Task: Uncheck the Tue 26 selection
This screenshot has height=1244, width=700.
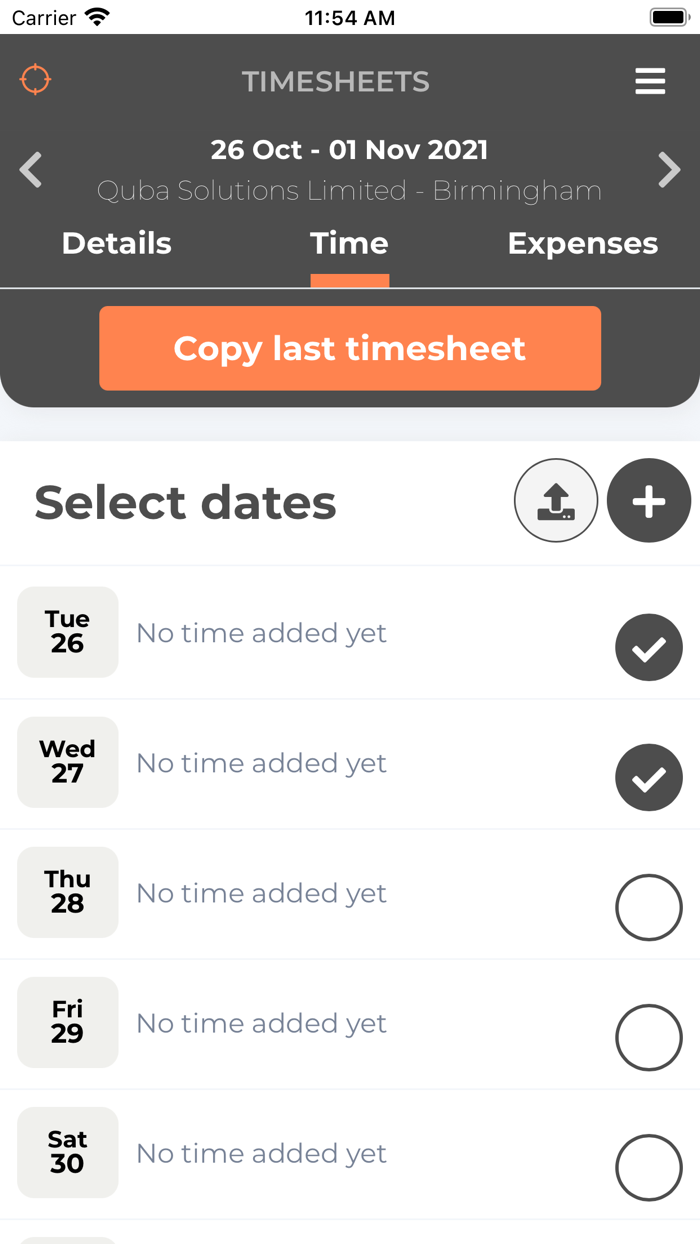Action: tap(648, 647)
